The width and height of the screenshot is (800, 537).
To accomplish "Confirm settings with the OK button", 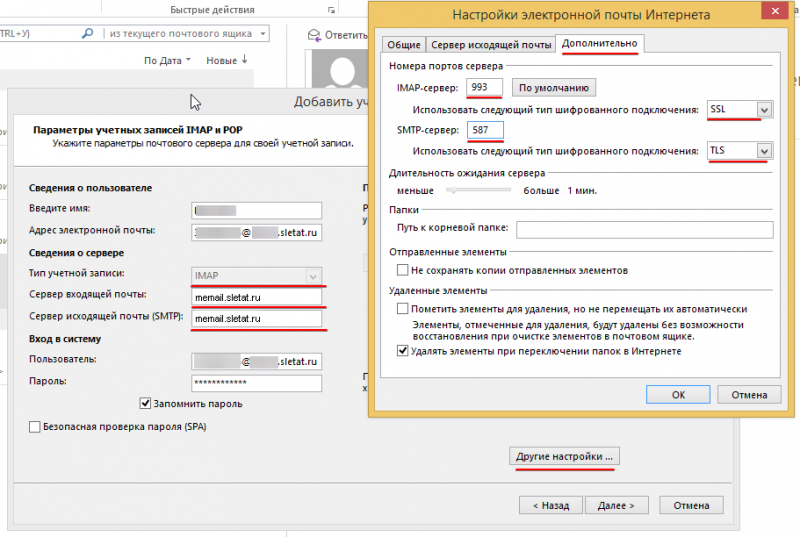I will [678, 395].
